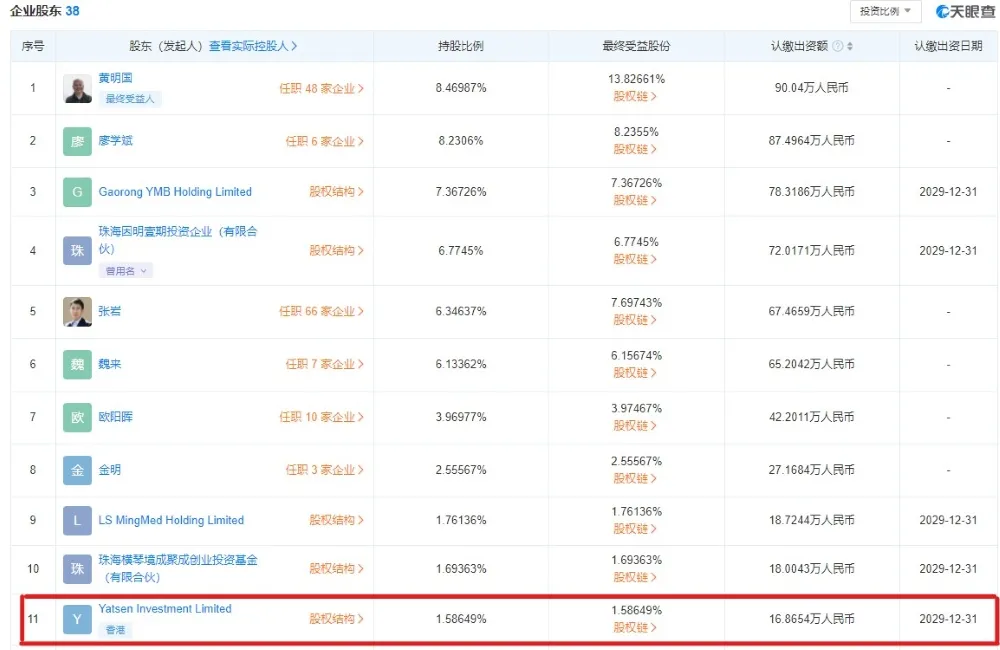Click the green 欧 avatar icon
The image size is (1000, 650).
point(77,417)
